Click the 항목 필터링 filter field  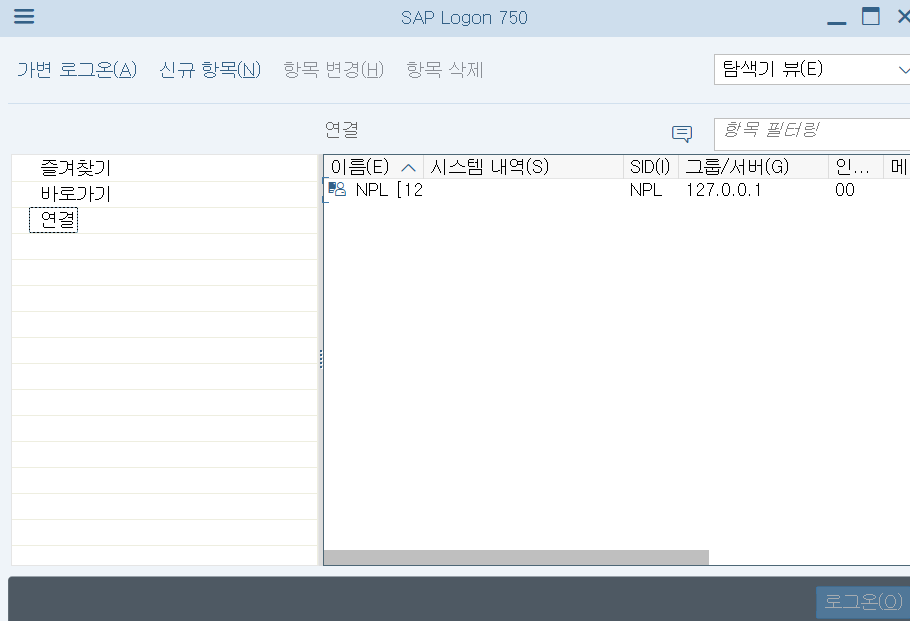click(812, 134)
